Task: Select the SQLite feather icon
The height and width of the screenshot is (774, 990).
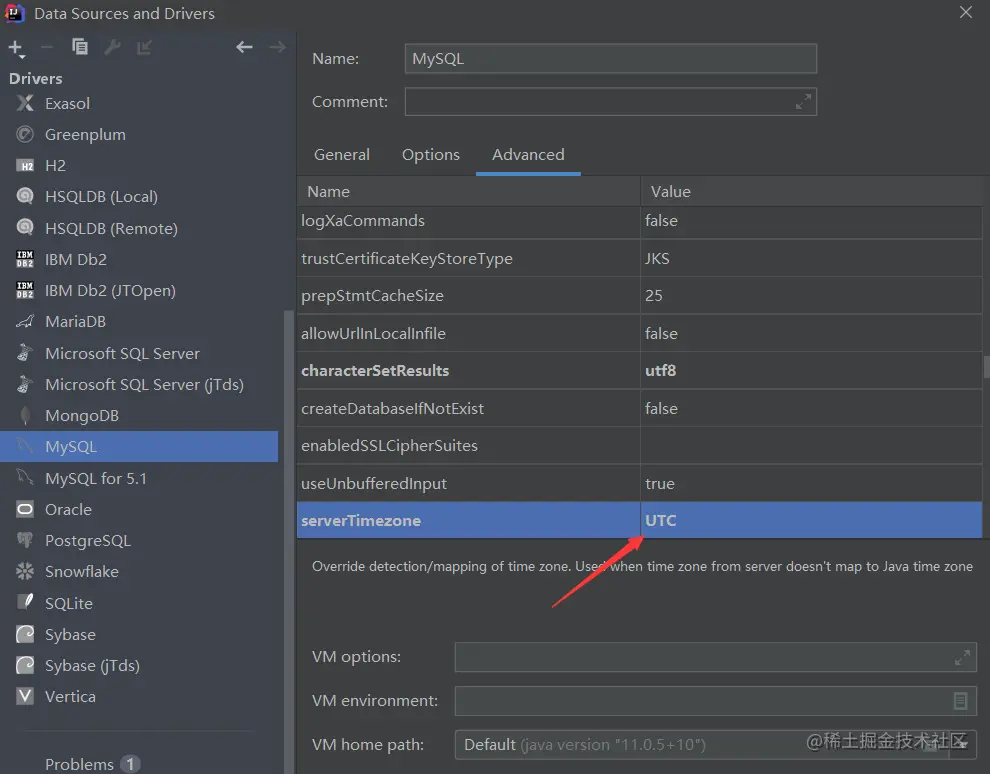Action: click(x=25, y=602)
